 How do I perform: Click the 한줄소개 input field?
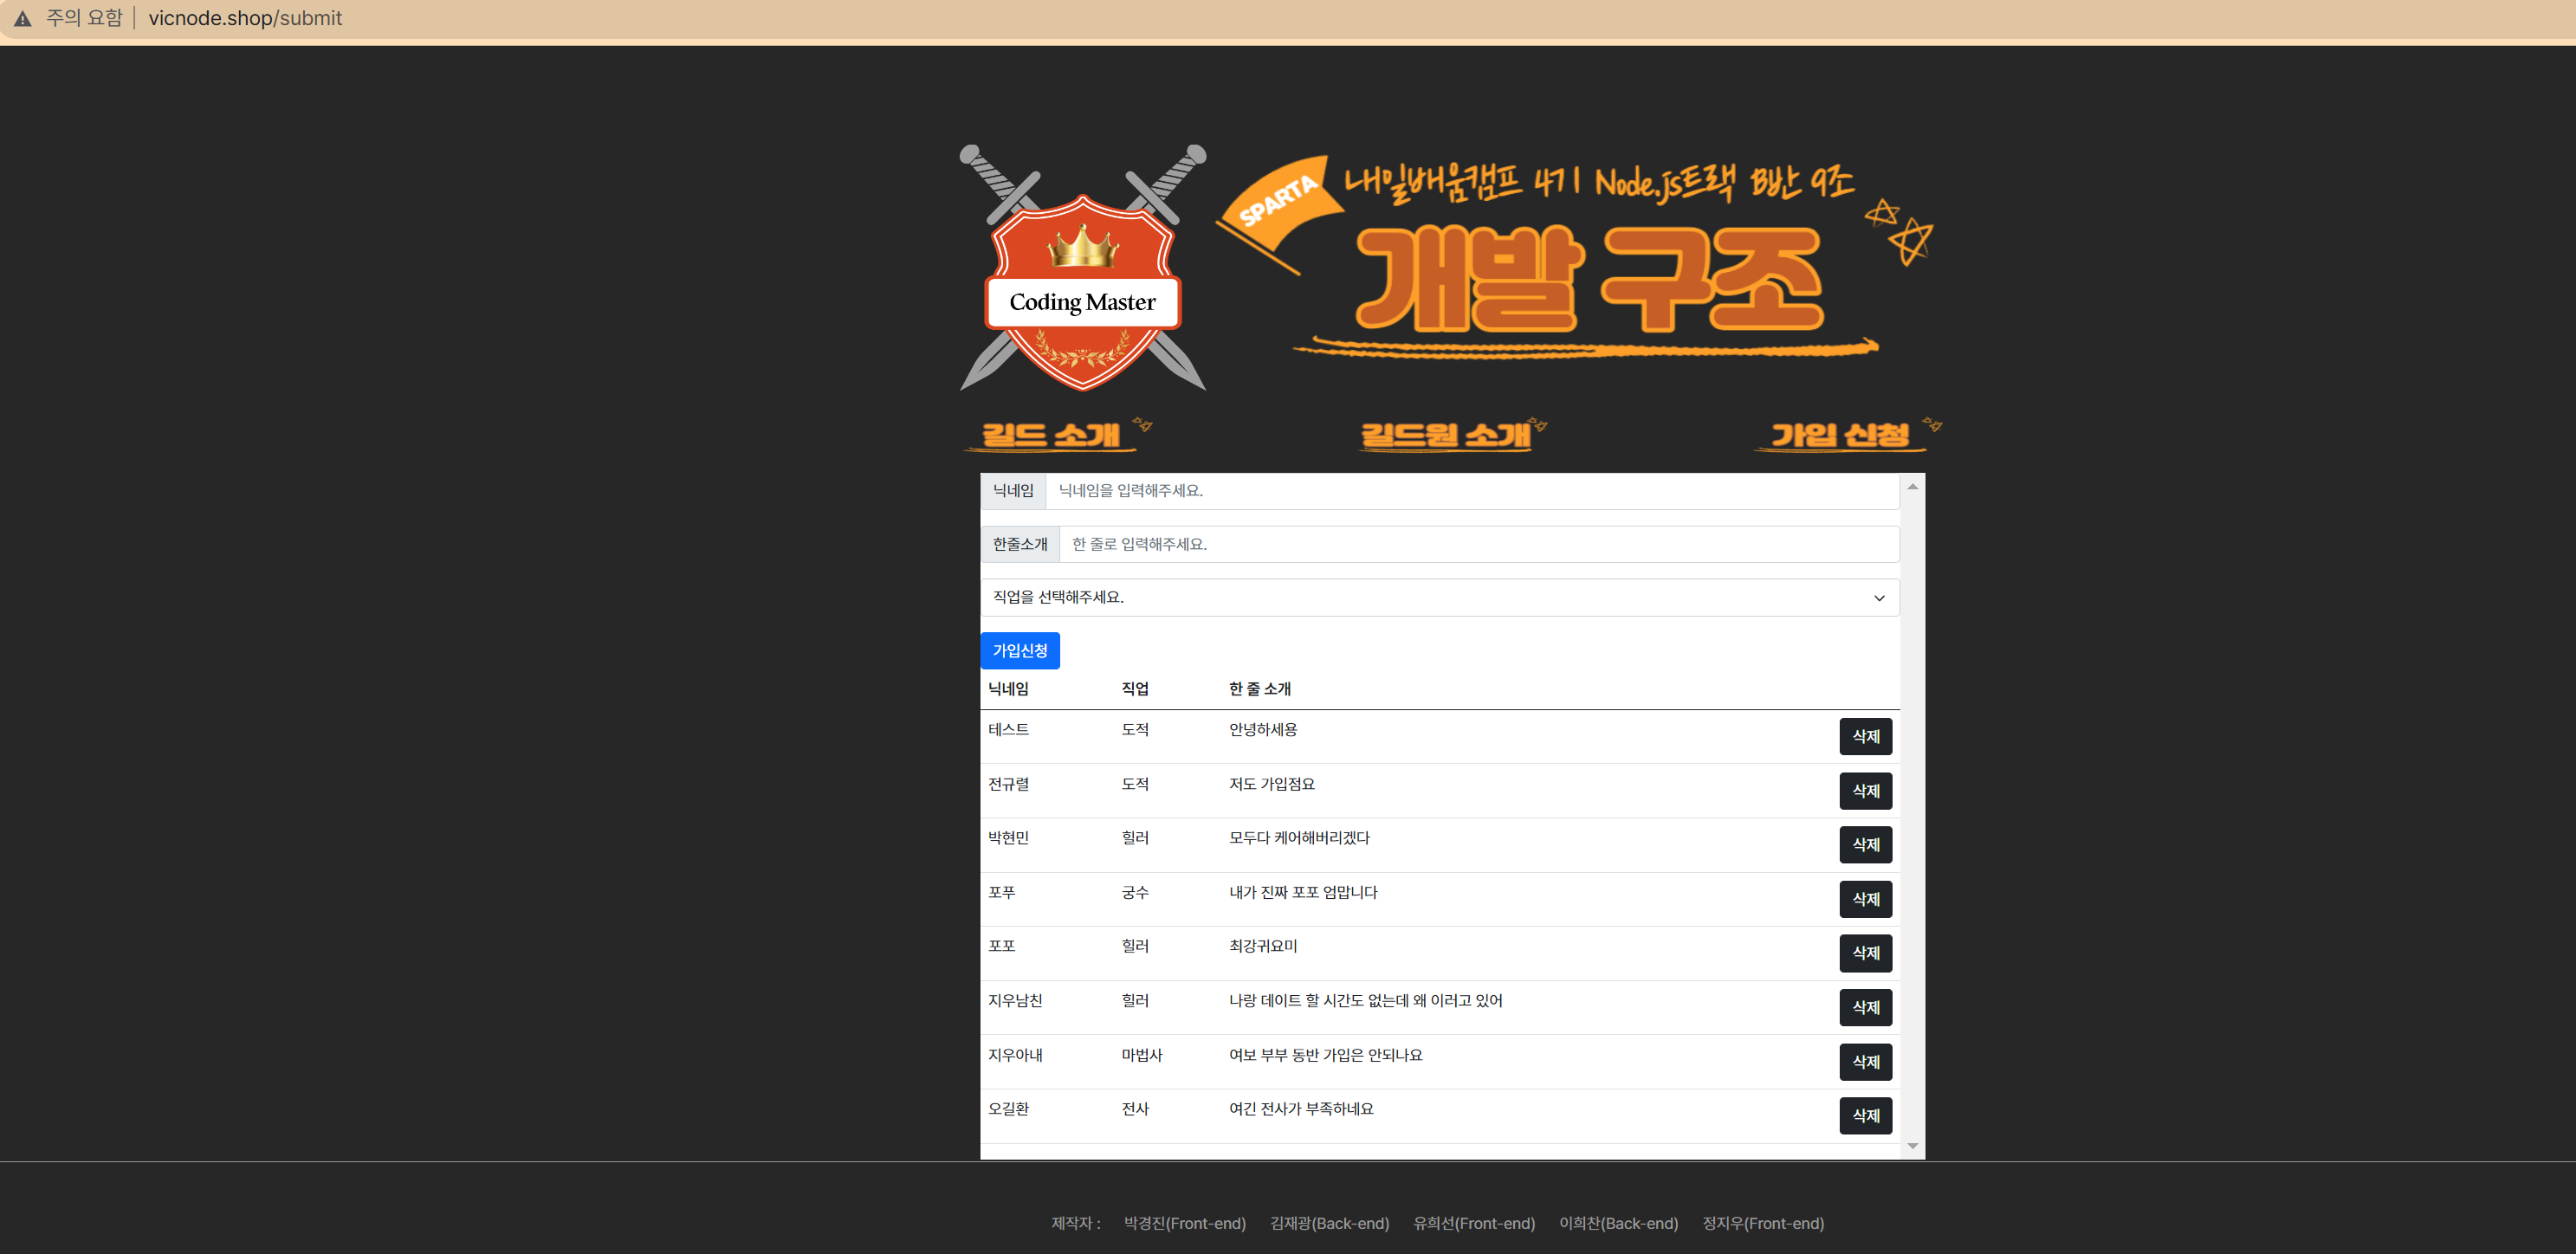[1478, 544]
